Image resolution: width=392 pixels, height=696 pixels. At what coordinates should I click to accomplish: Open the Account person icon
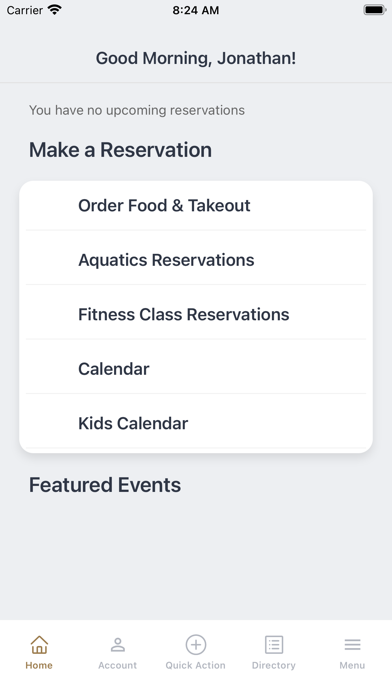pyautogui.click(x=118, y=645)
